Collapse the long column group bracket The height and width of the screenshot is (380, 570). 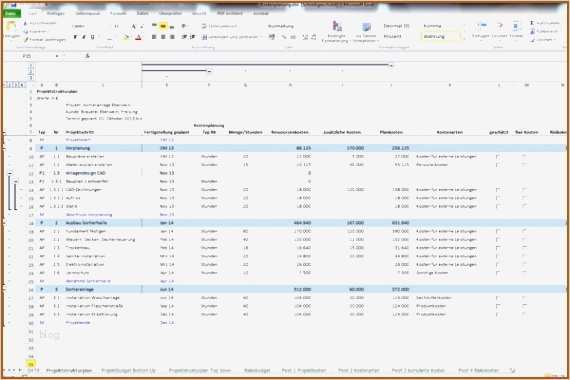(391, 66)
